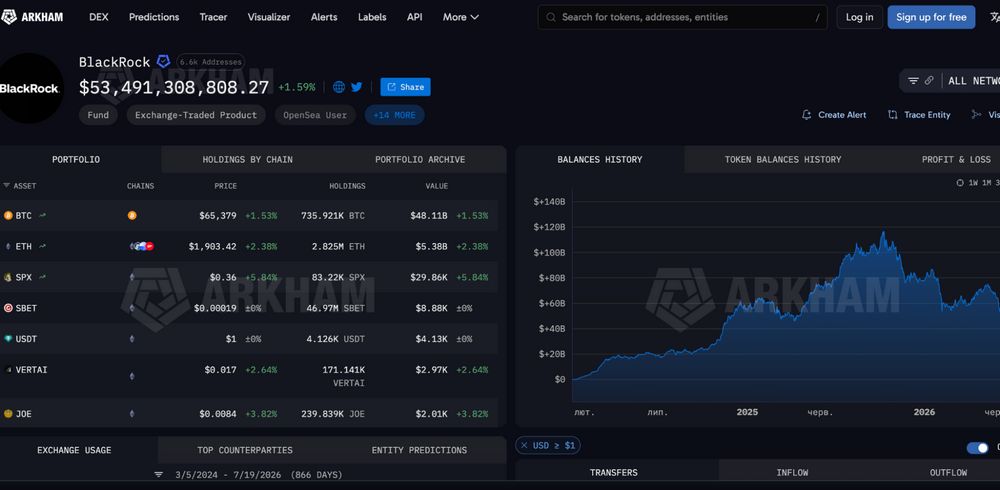Click the trend chart icon beside BTC
This screenshot has width=1000, height=490.
click(x=42, y=216)
